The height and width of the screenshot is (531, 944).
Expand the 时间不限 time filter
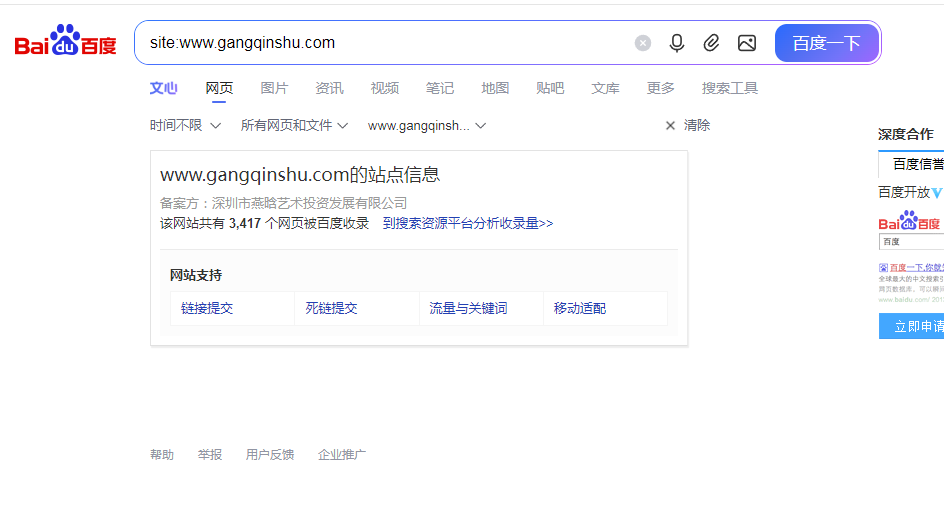click(x=185, y=125)
